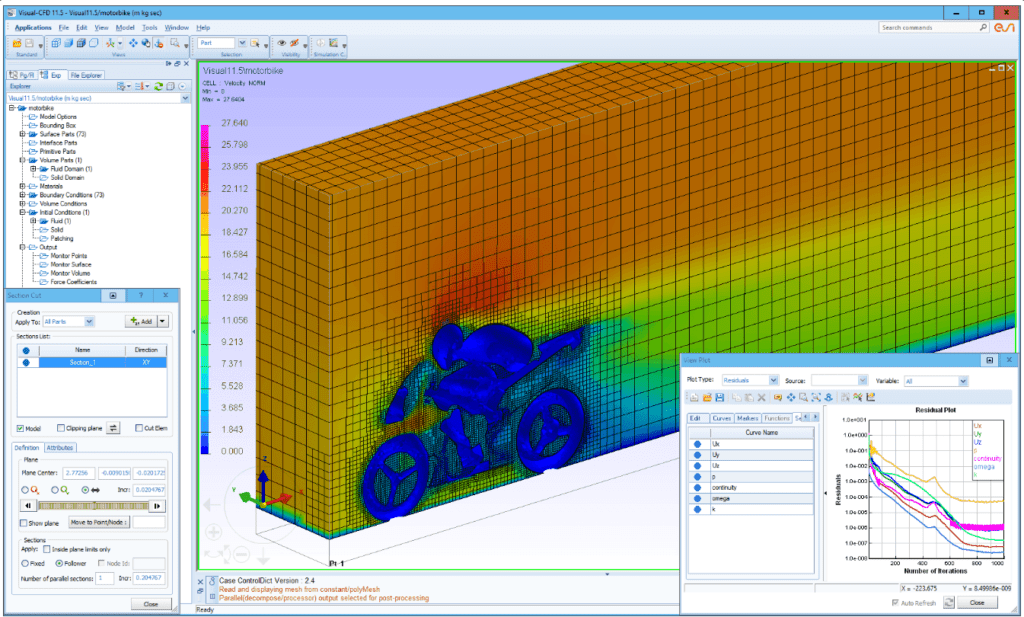Click the Move to Point/Node button
Viewport: 1024px width, 617px height.
click(99, 522)
